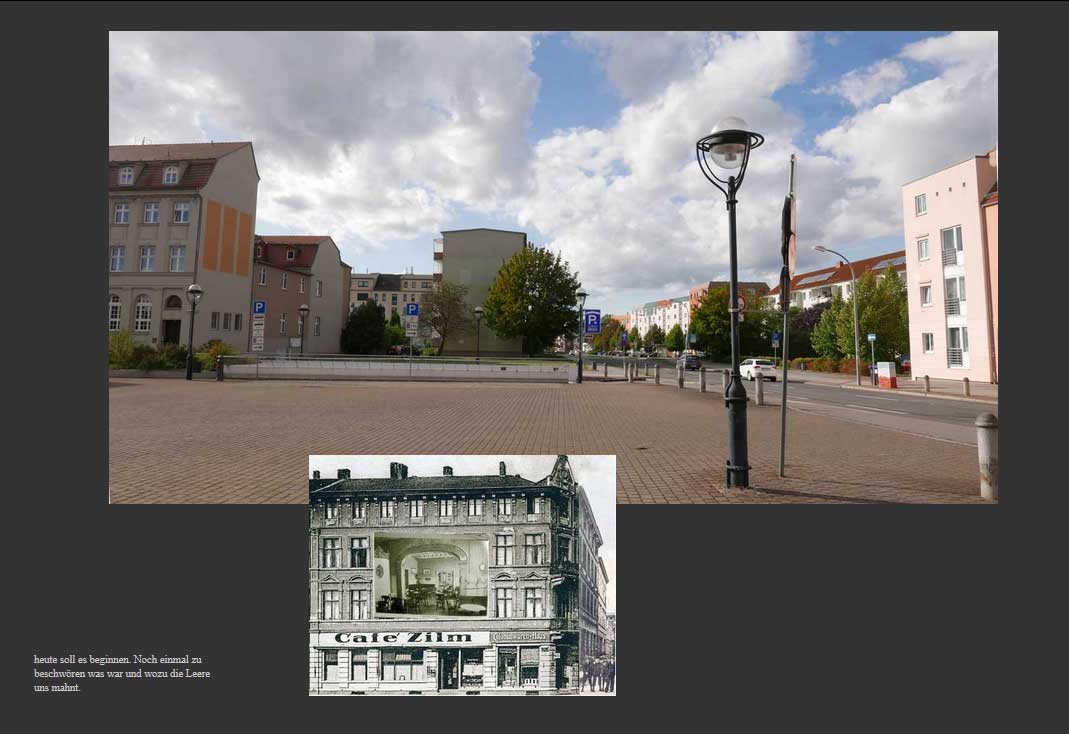This screenshot has width=1069, height=734.
Task: Click the blue parking sign beside the central tree
Action: [x=592, y=322]
